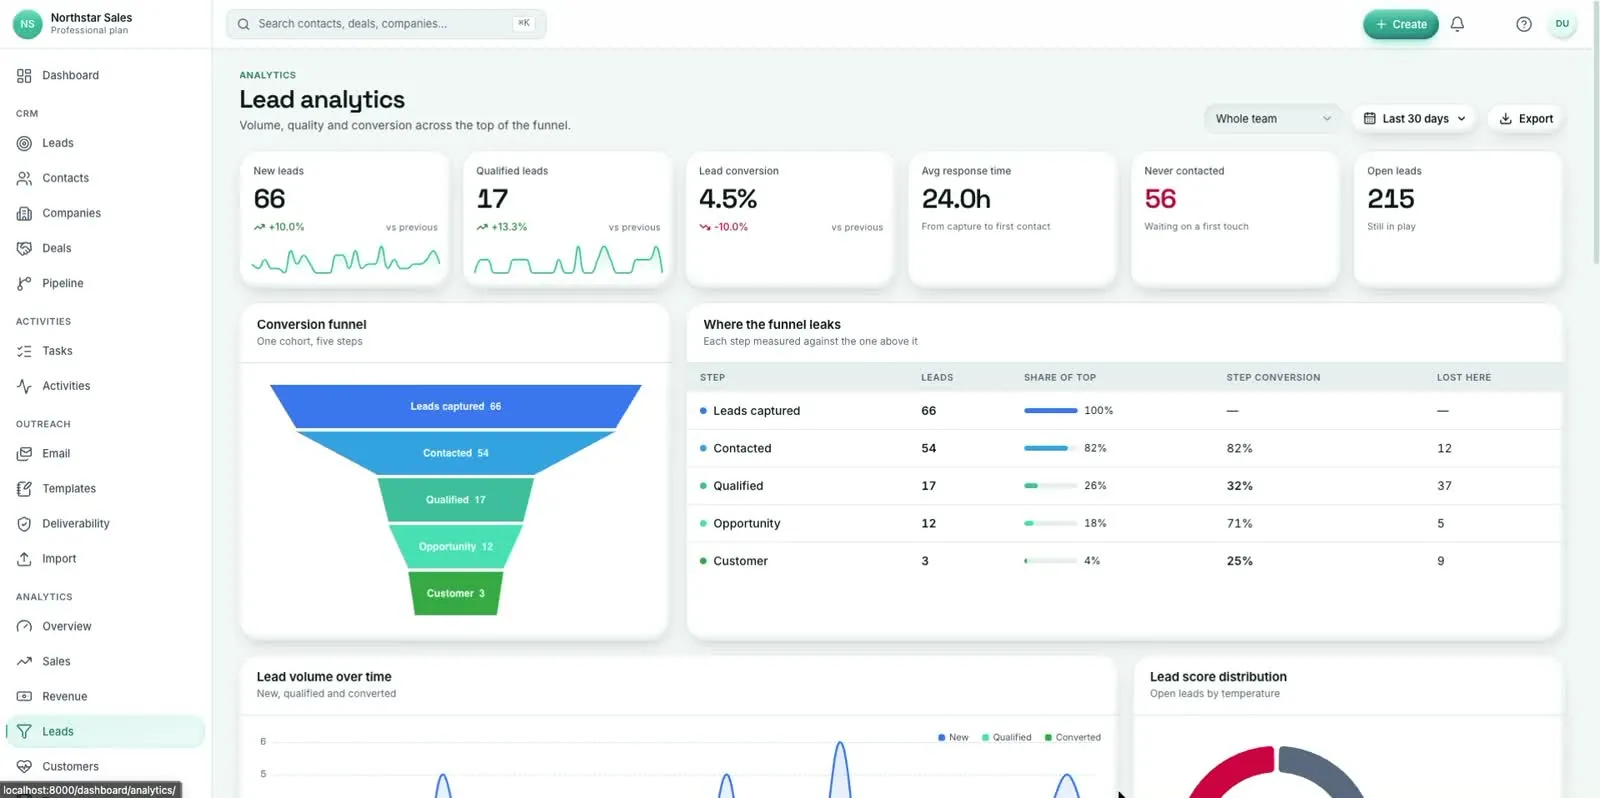
Task: Click the New leads card
Action: click(345, 219)
